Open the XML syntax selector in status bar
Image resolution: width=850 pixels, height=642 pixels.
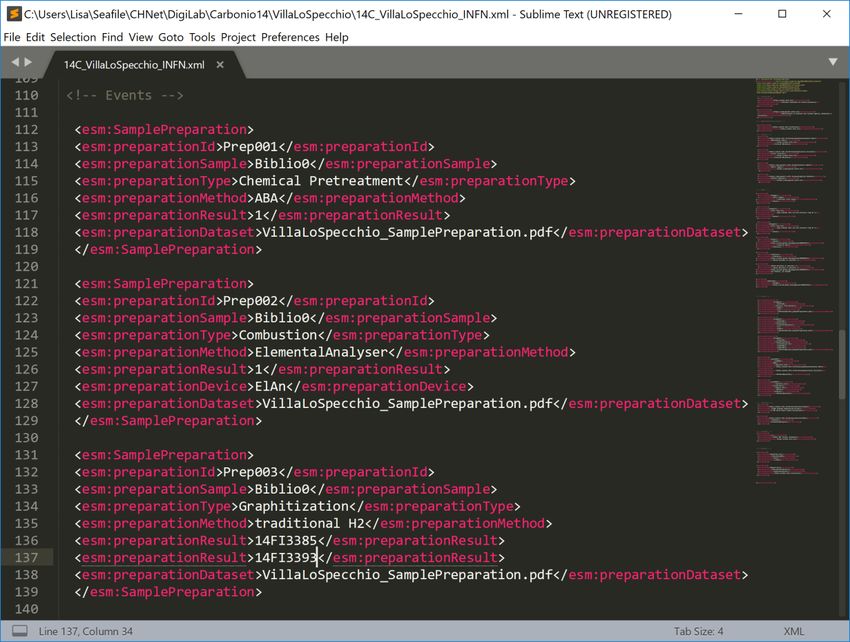pyautogui.click(x=793, y=632)
